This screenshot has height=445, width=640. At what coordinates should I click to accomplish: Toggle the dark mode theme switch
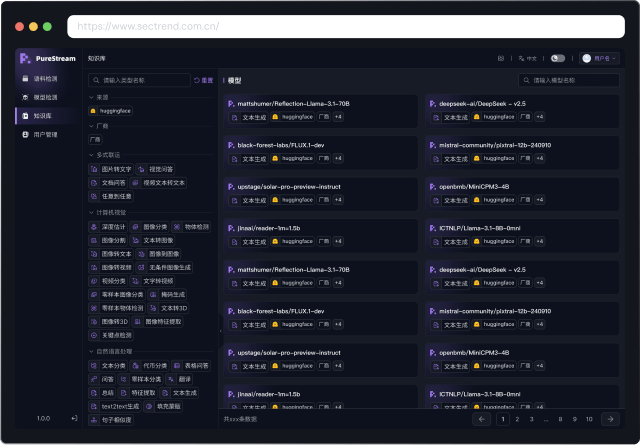click(557, 59)
